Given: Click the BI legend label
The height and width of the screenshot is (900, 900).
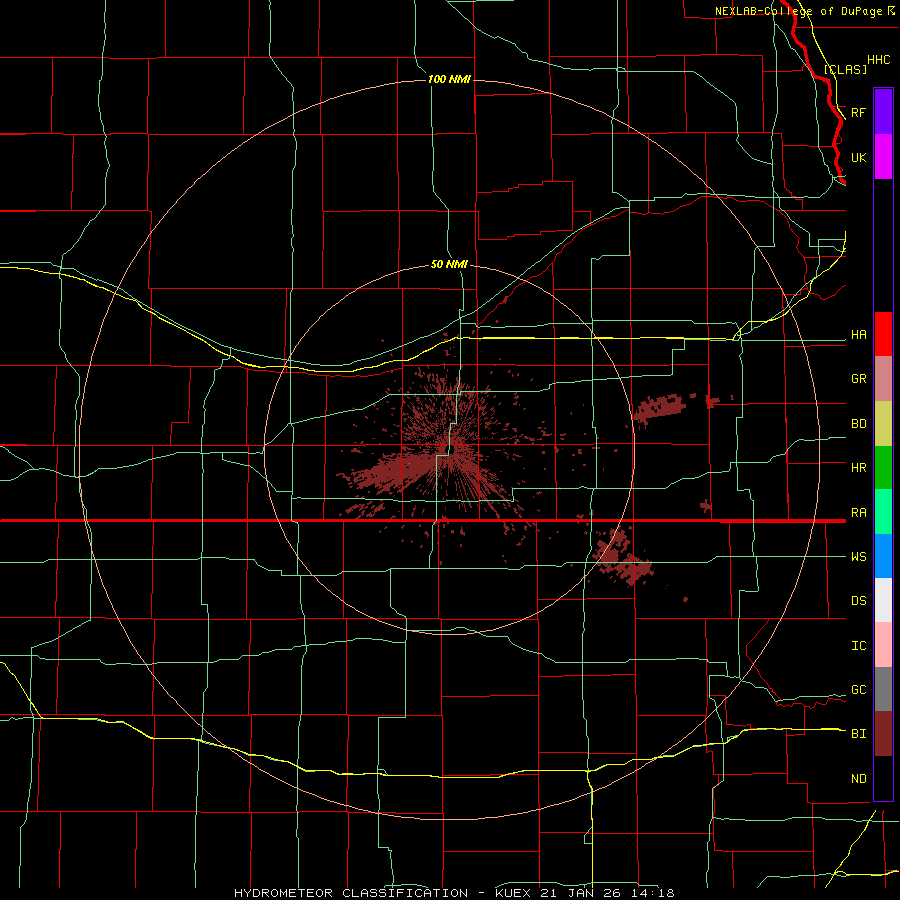Looking at the screenshot, I should (x=858, y=734).
